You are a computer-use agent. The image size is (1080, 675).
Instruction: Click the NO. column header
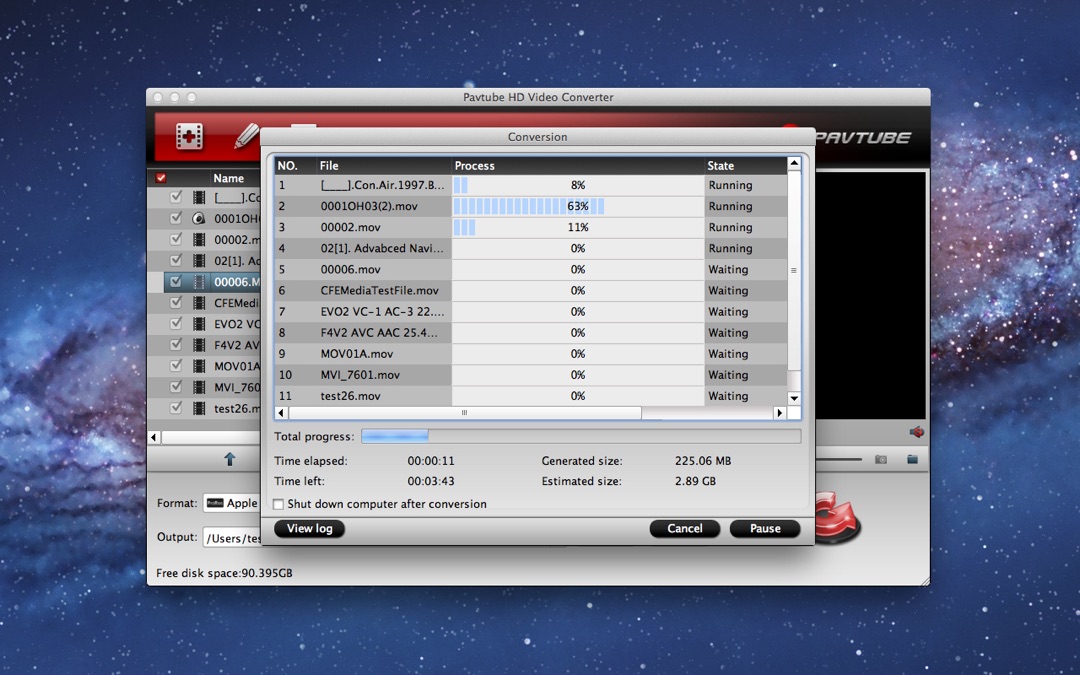(295, 165)
